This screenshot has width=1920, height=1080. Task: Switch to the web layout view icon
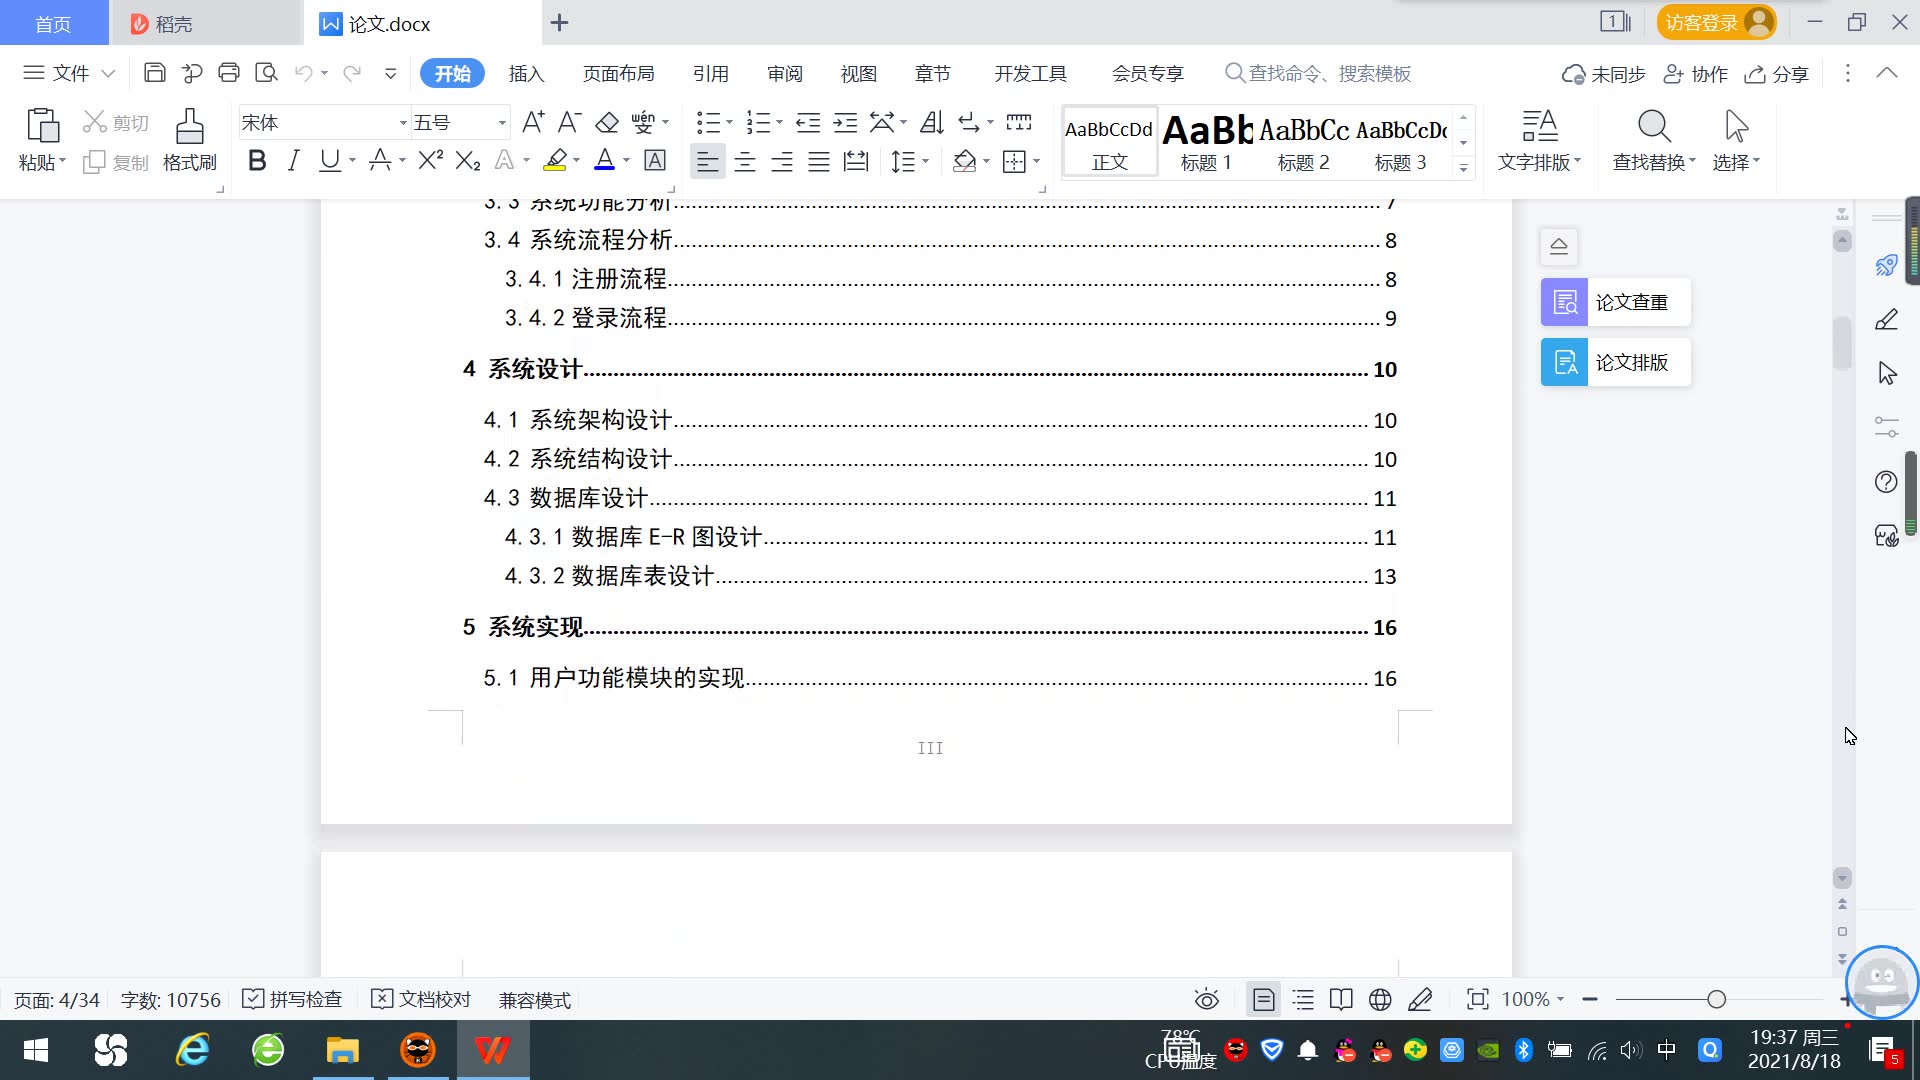(1380, 999)
